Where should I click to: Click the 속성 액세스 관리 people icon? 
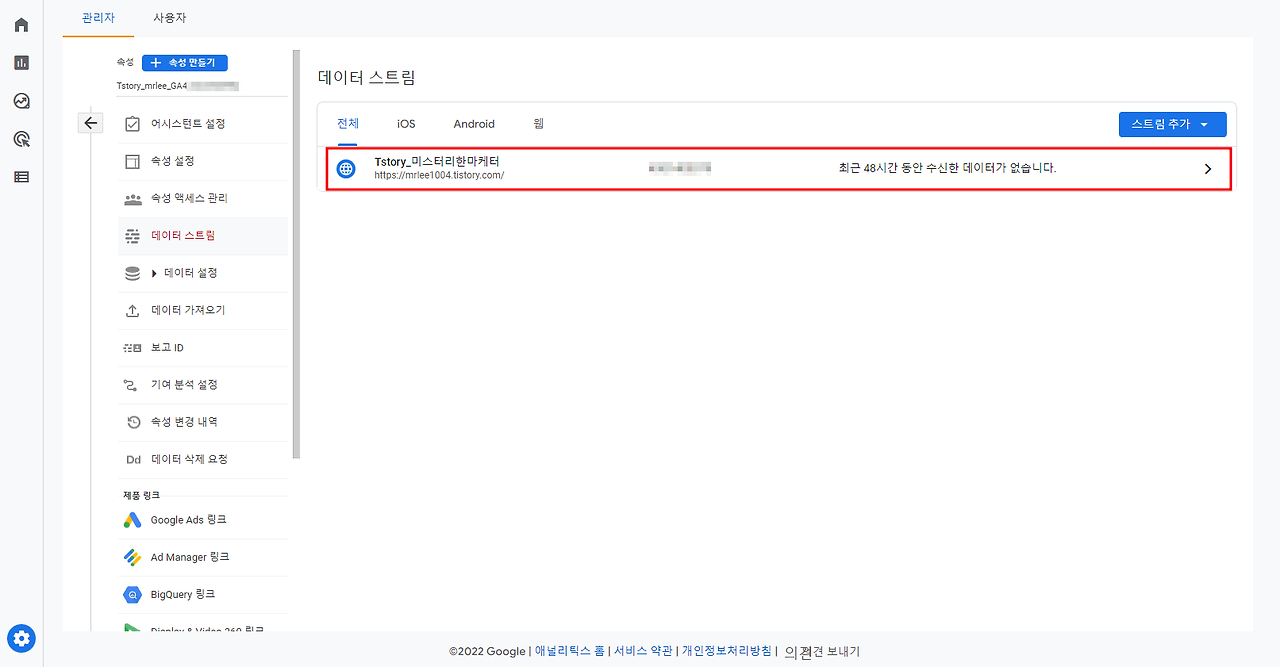tap(132, 199)
